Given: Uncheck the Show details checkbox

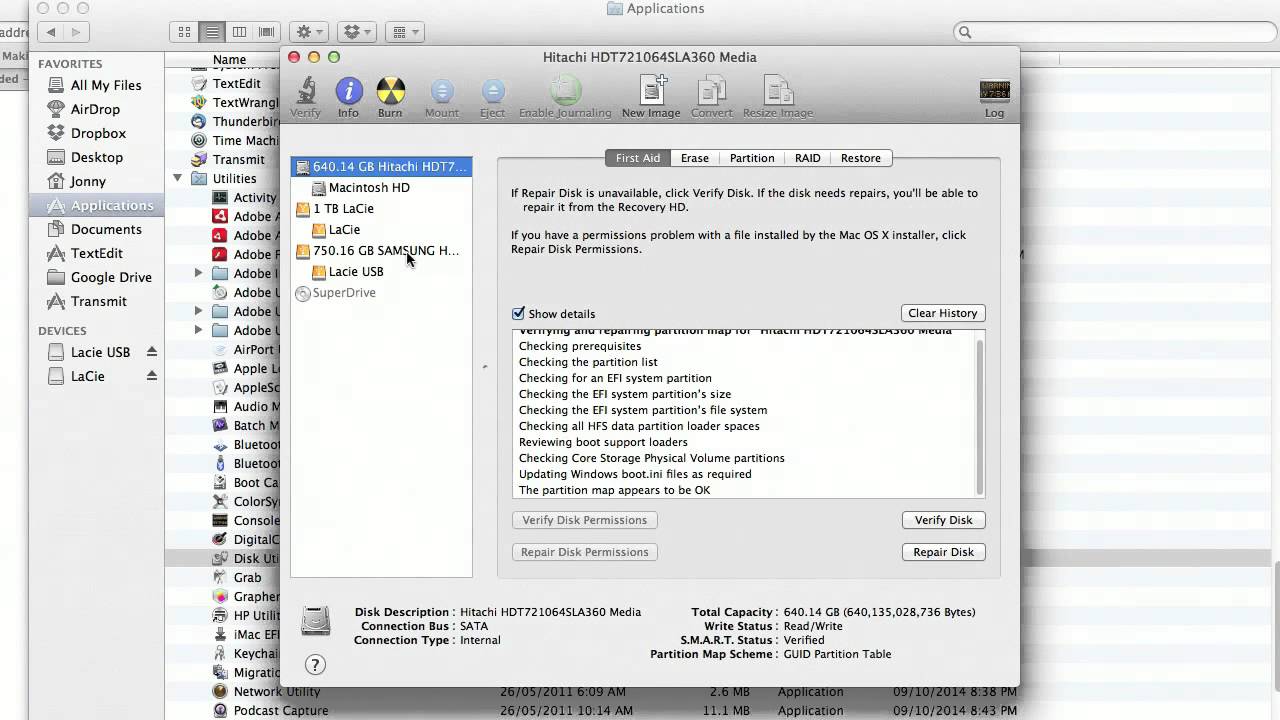Looking at the screenshot, I should coord(518,314).
